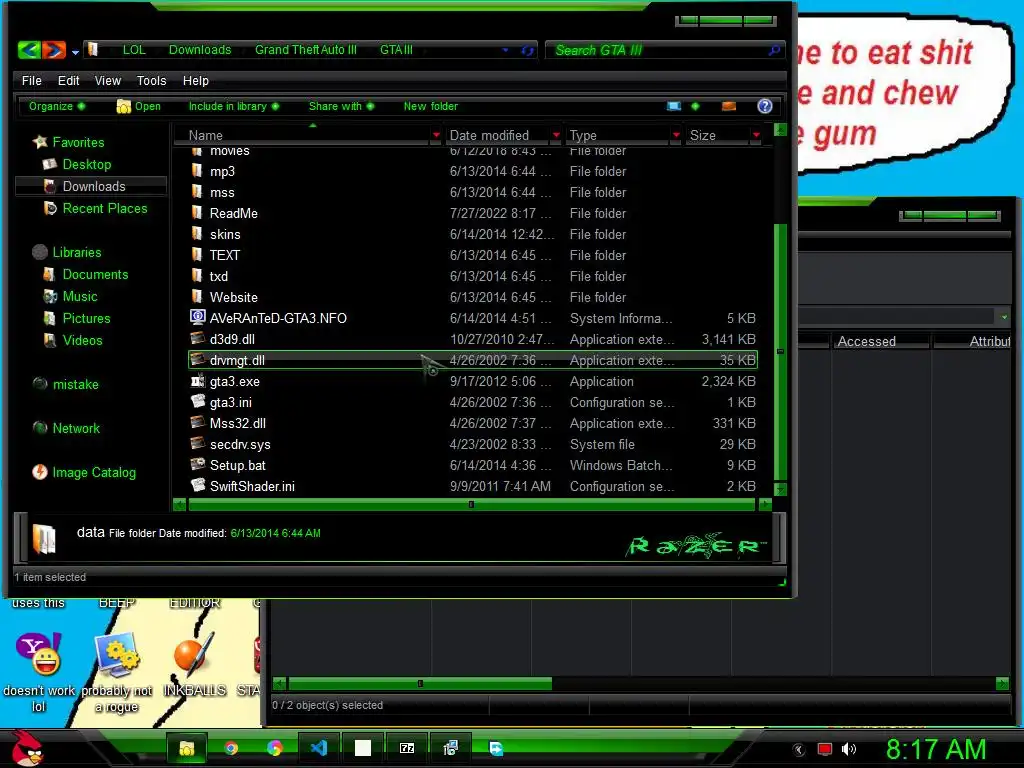Navigate to the Downloads breadcrumb
The width and height of the screenshot is (1024, 768).
click(x=200, y=50)
